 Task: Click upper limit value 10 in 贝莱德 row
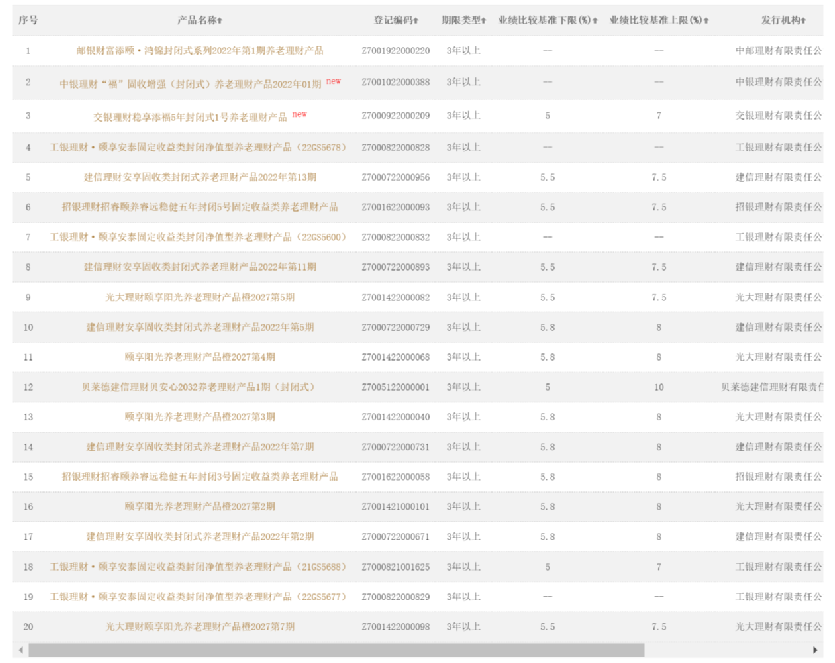tap(659, 387)
